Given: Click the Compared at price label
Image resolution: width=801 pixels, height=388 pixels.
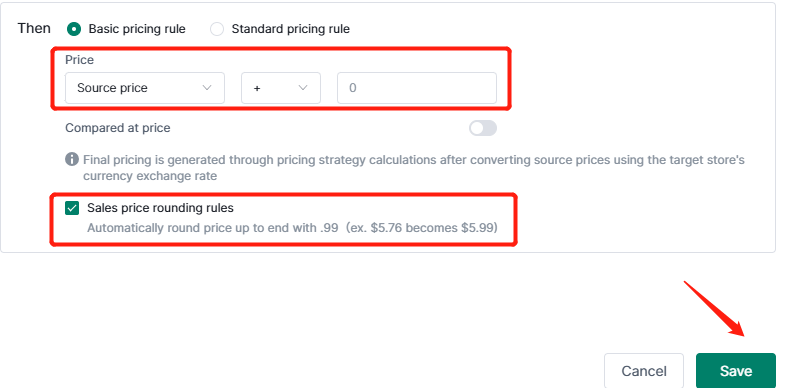Looking at the screenshot, I should (x=118, y=128).
